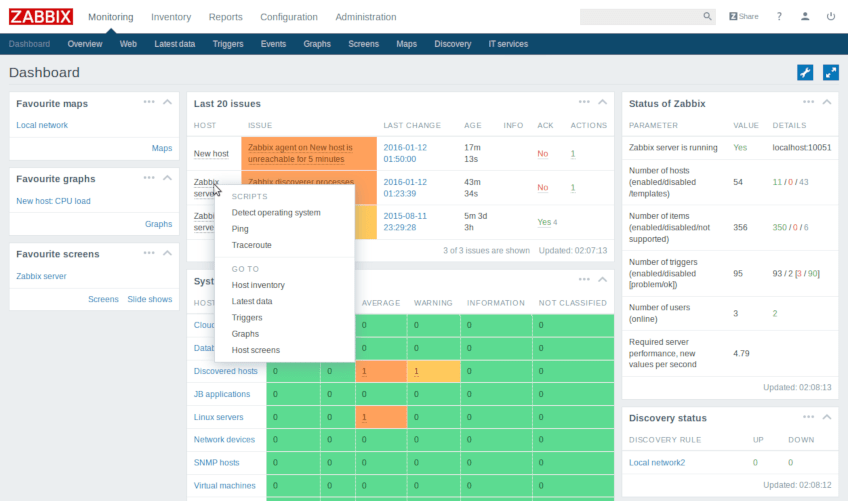
Task: Open the Inventory main menu
Action: point(171,17)
